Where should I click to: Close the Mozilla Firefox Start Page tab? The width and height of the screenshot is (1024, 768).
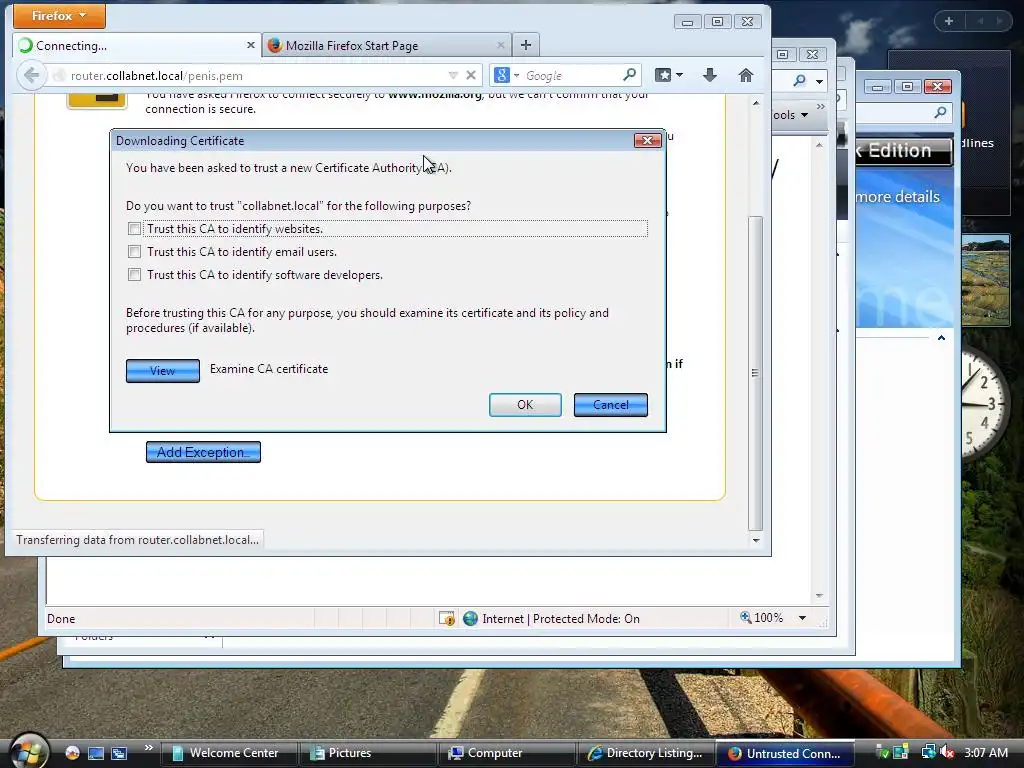[x=500, y=45]
